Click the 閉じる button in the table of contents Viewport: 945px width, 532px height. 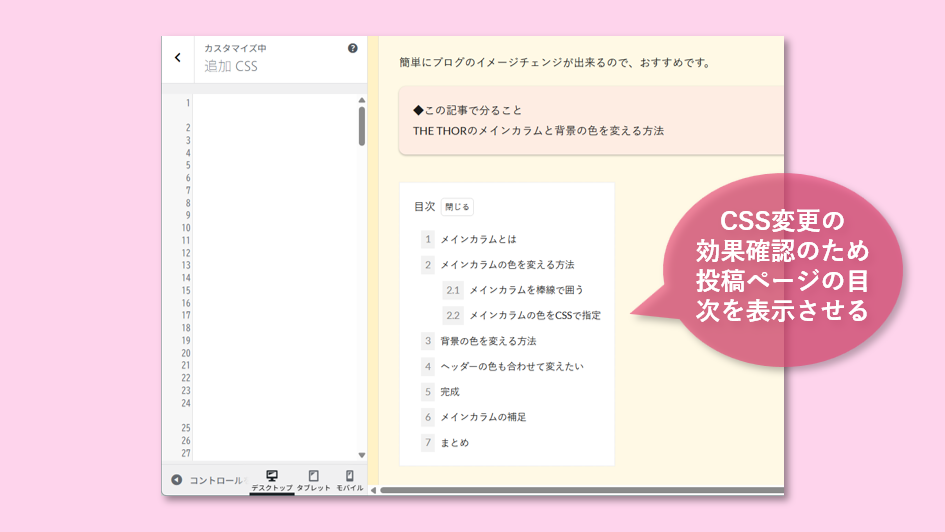(x=457, y=207)
